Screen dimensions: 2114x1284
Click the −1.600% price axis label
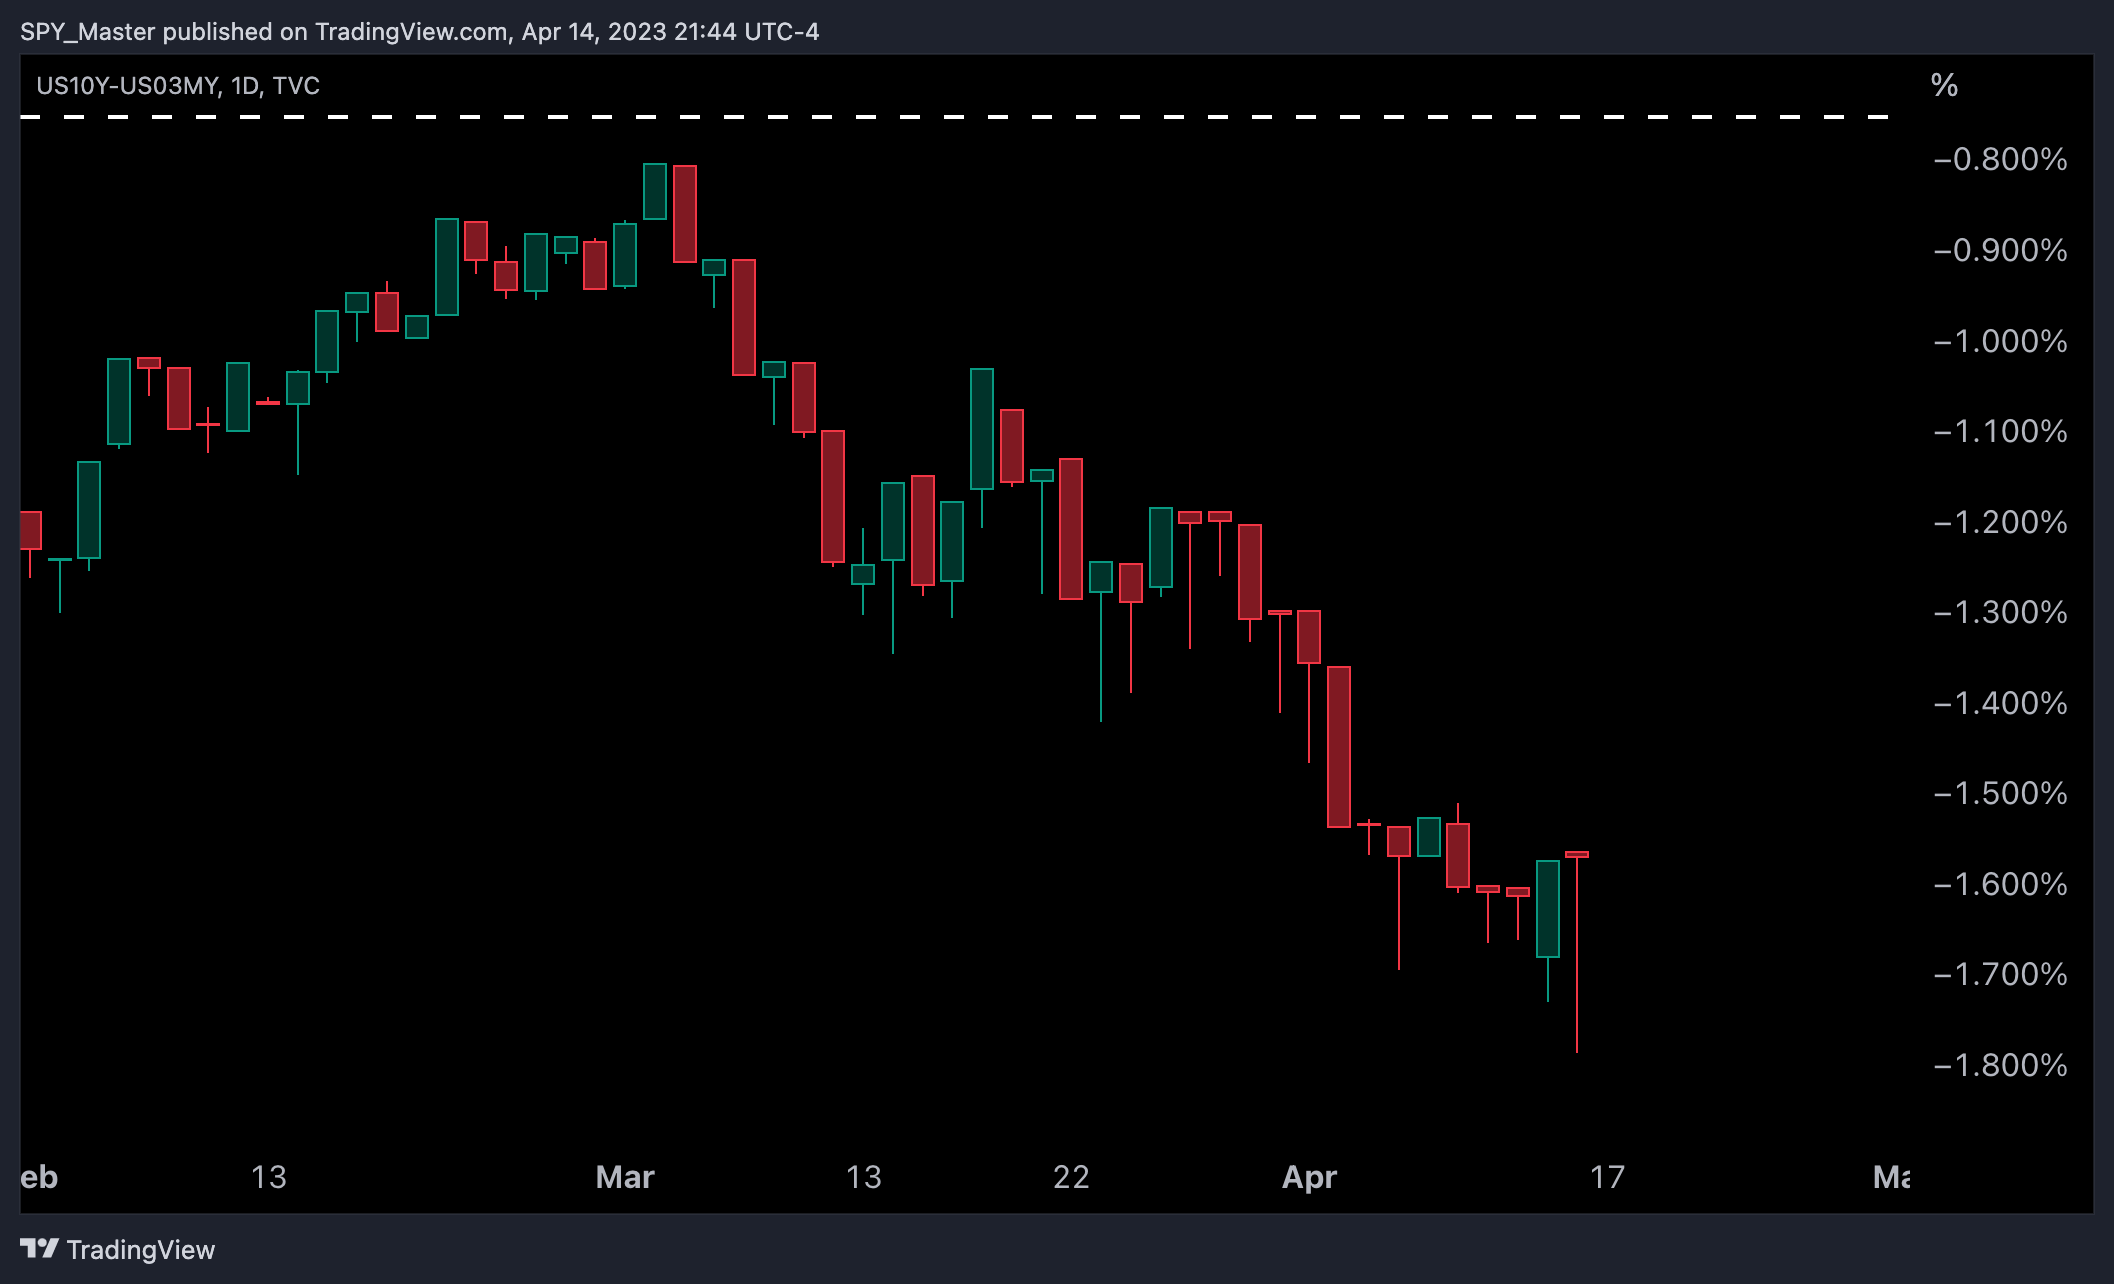(2000, 884)
